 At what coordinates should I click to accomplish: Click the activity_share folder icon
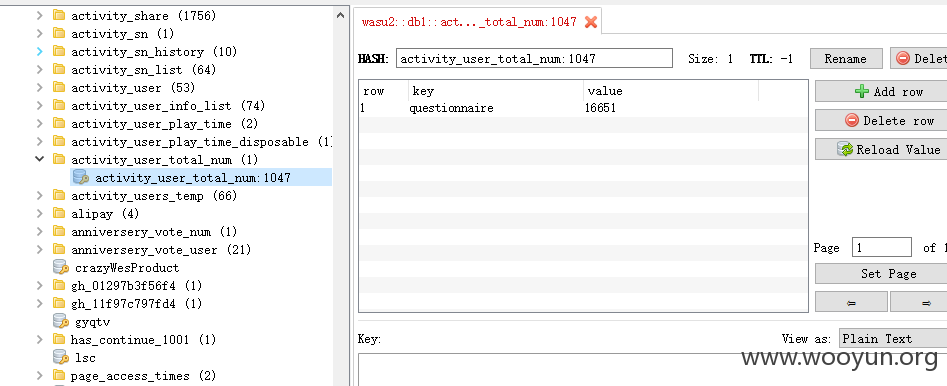click(59, 15)
